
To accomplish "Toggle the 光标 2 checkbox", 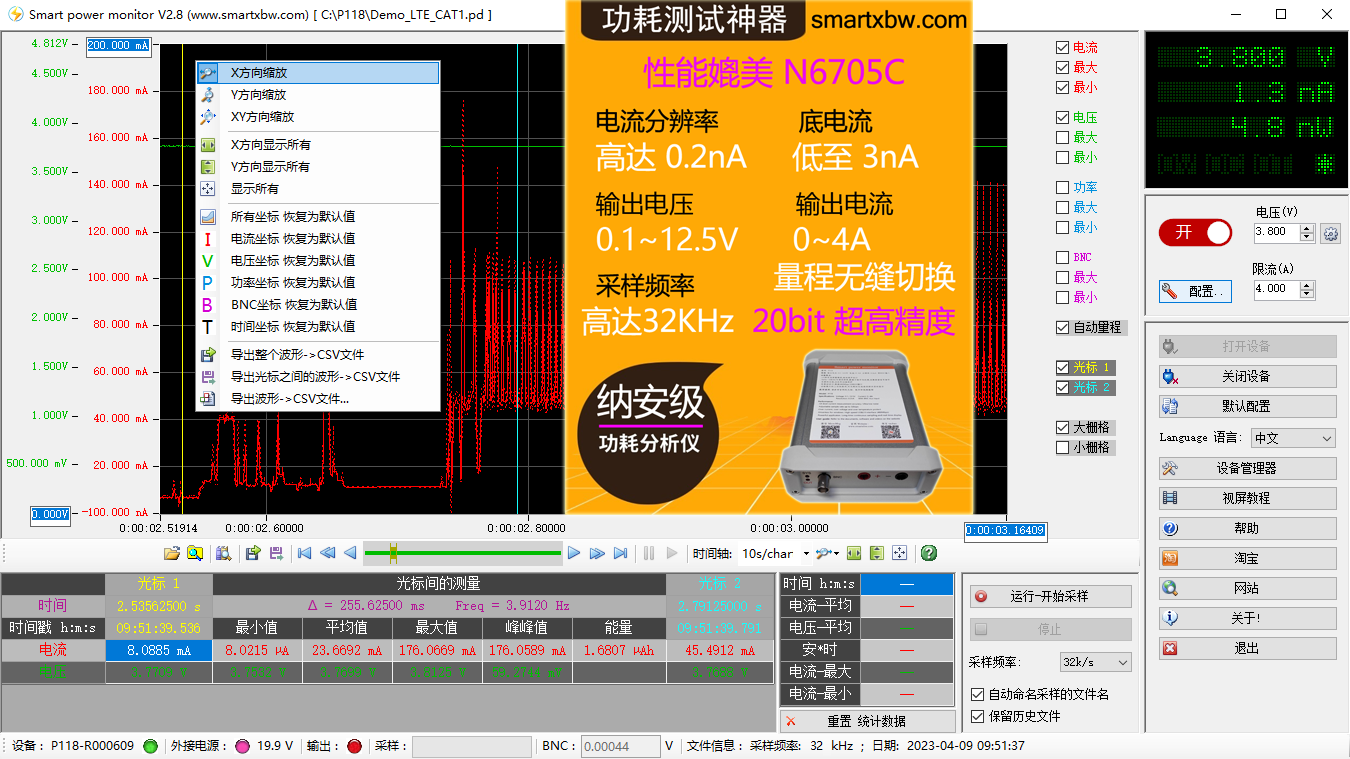I will click(1063, 388).
